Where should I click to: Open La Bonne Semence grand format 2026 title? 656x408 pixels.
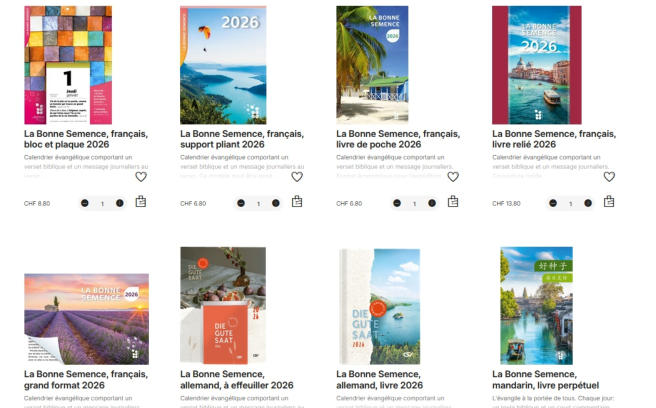pyautogui.click(x=86, y=380)
